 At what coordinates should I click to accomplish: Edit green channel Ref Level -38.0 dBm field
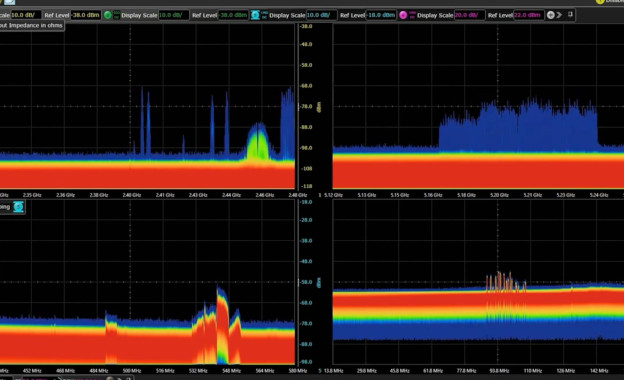(x=233, y=15)
